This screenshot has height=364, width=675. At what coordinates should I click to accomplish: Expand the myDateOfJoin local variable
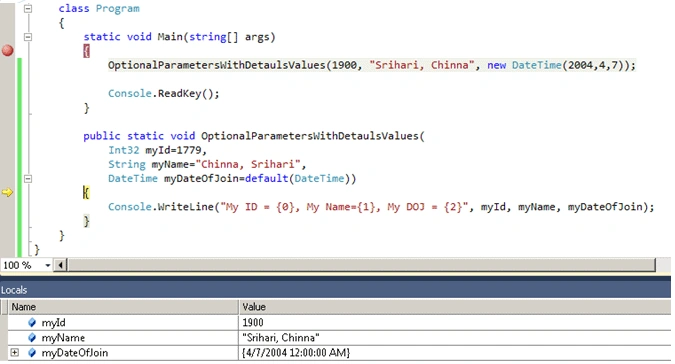(15, 352)
